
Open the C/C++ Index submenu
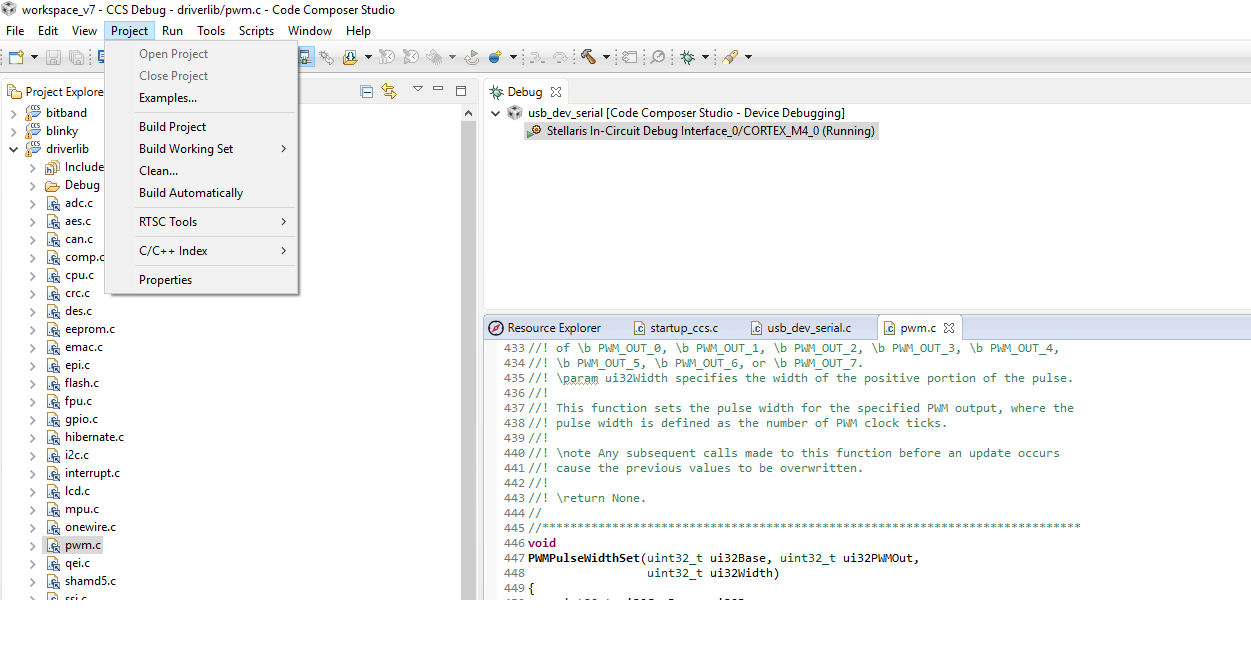(x=201, y=251)
